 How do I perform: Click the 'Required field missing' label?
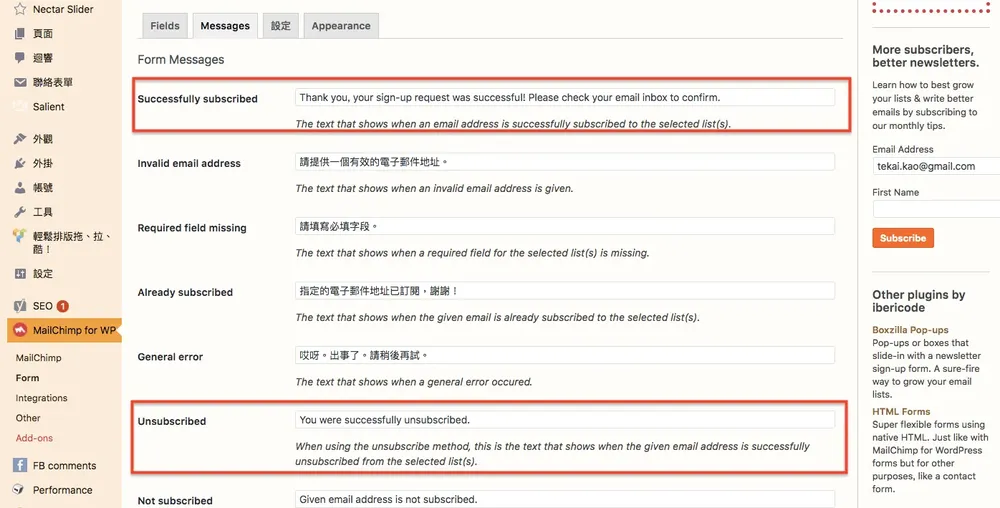point(192,228)
